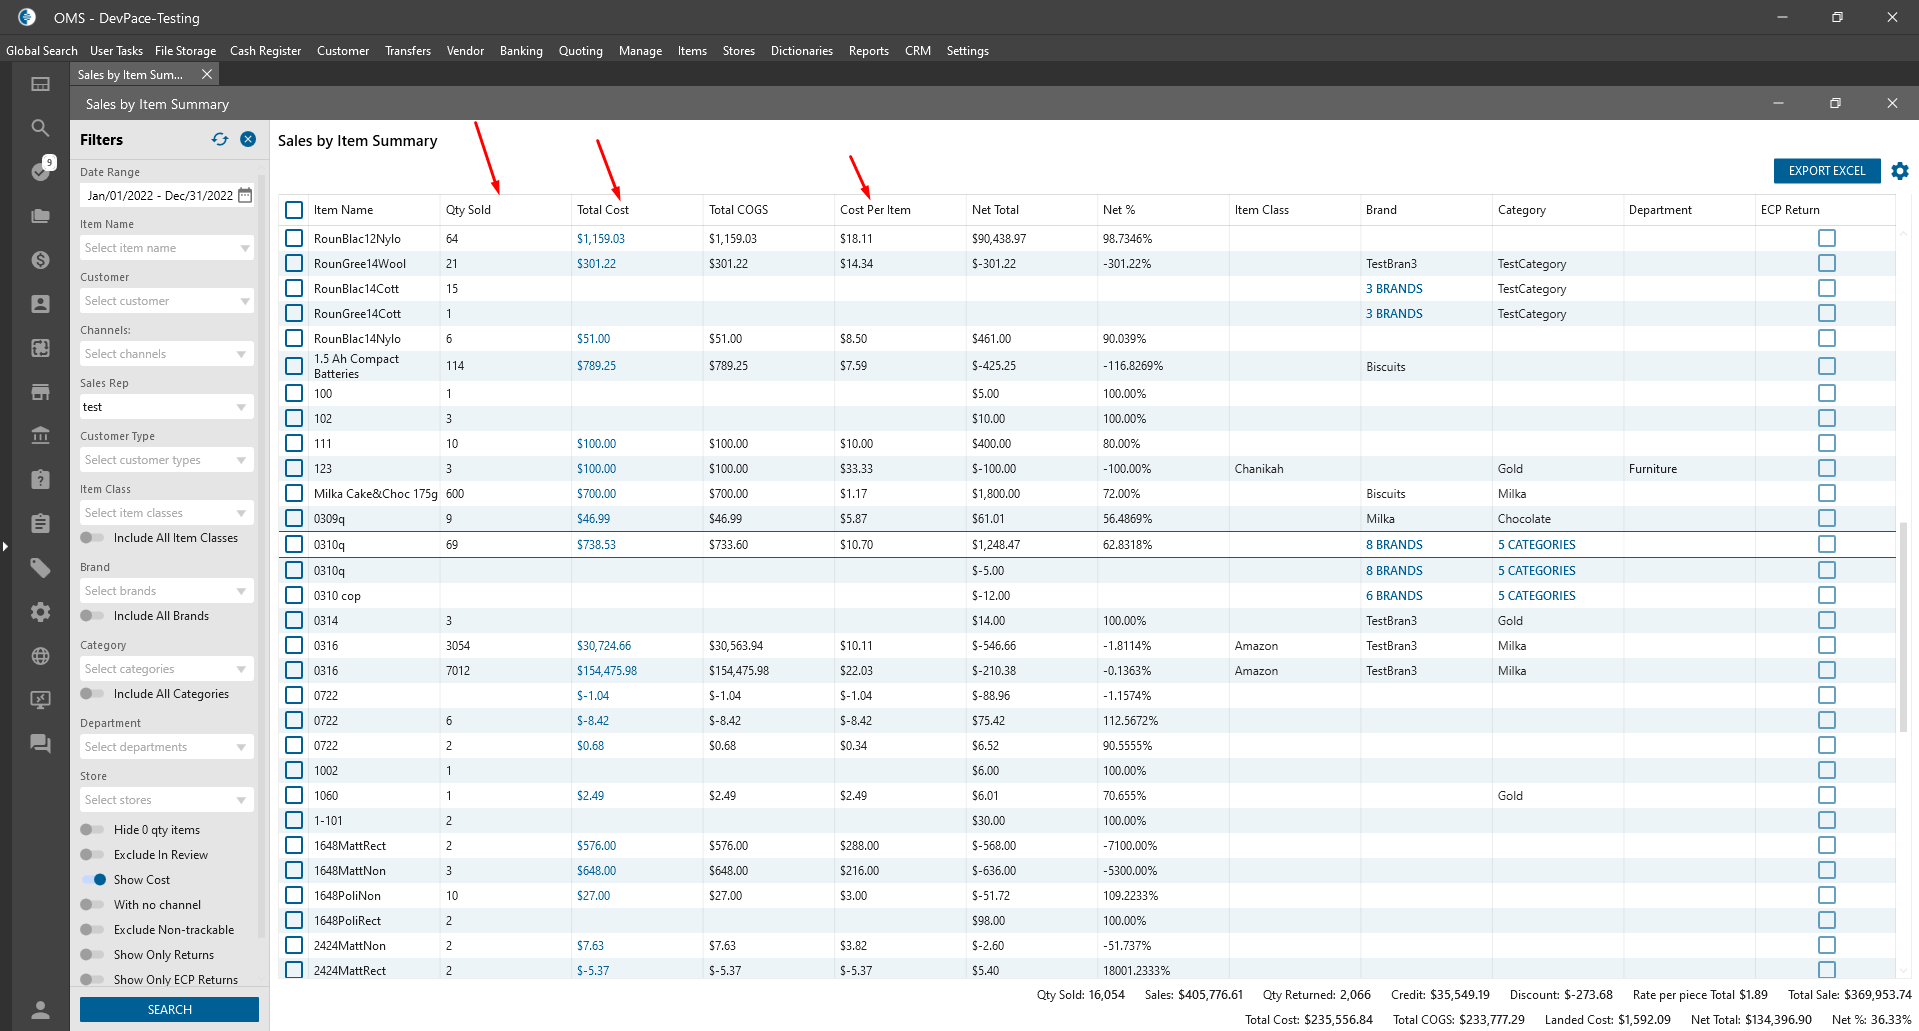This screenshot has height=1031, width=1919.
Task: Click the refresh filters icon
Action: (x=220, y=140)
